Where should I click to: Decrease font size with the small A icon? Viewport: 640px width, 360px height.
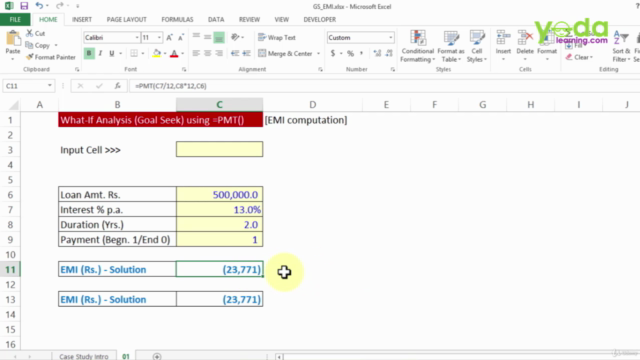click(x=181, y=38)
